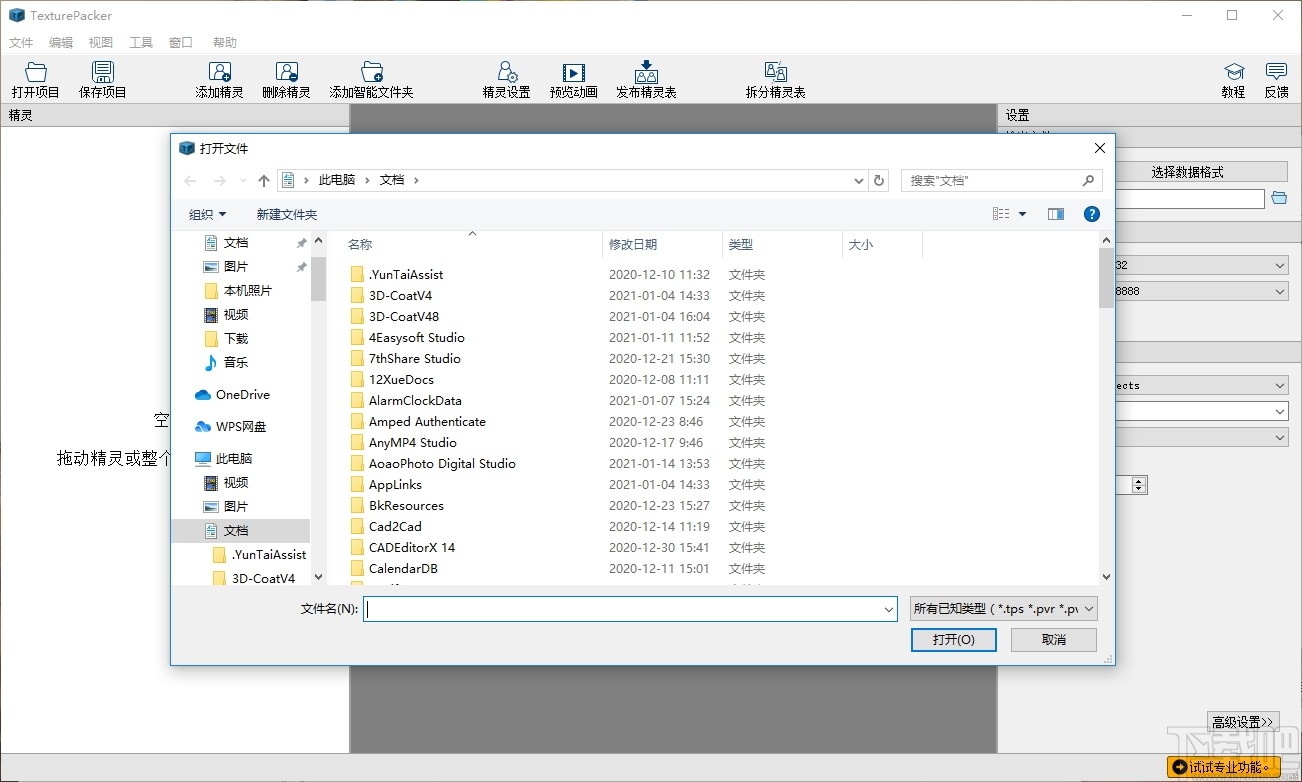Image resolution: width=1302 pixels, height=782 pixels.
Task: Refresh the folder listing in dialog
Action: pos(879,181)
